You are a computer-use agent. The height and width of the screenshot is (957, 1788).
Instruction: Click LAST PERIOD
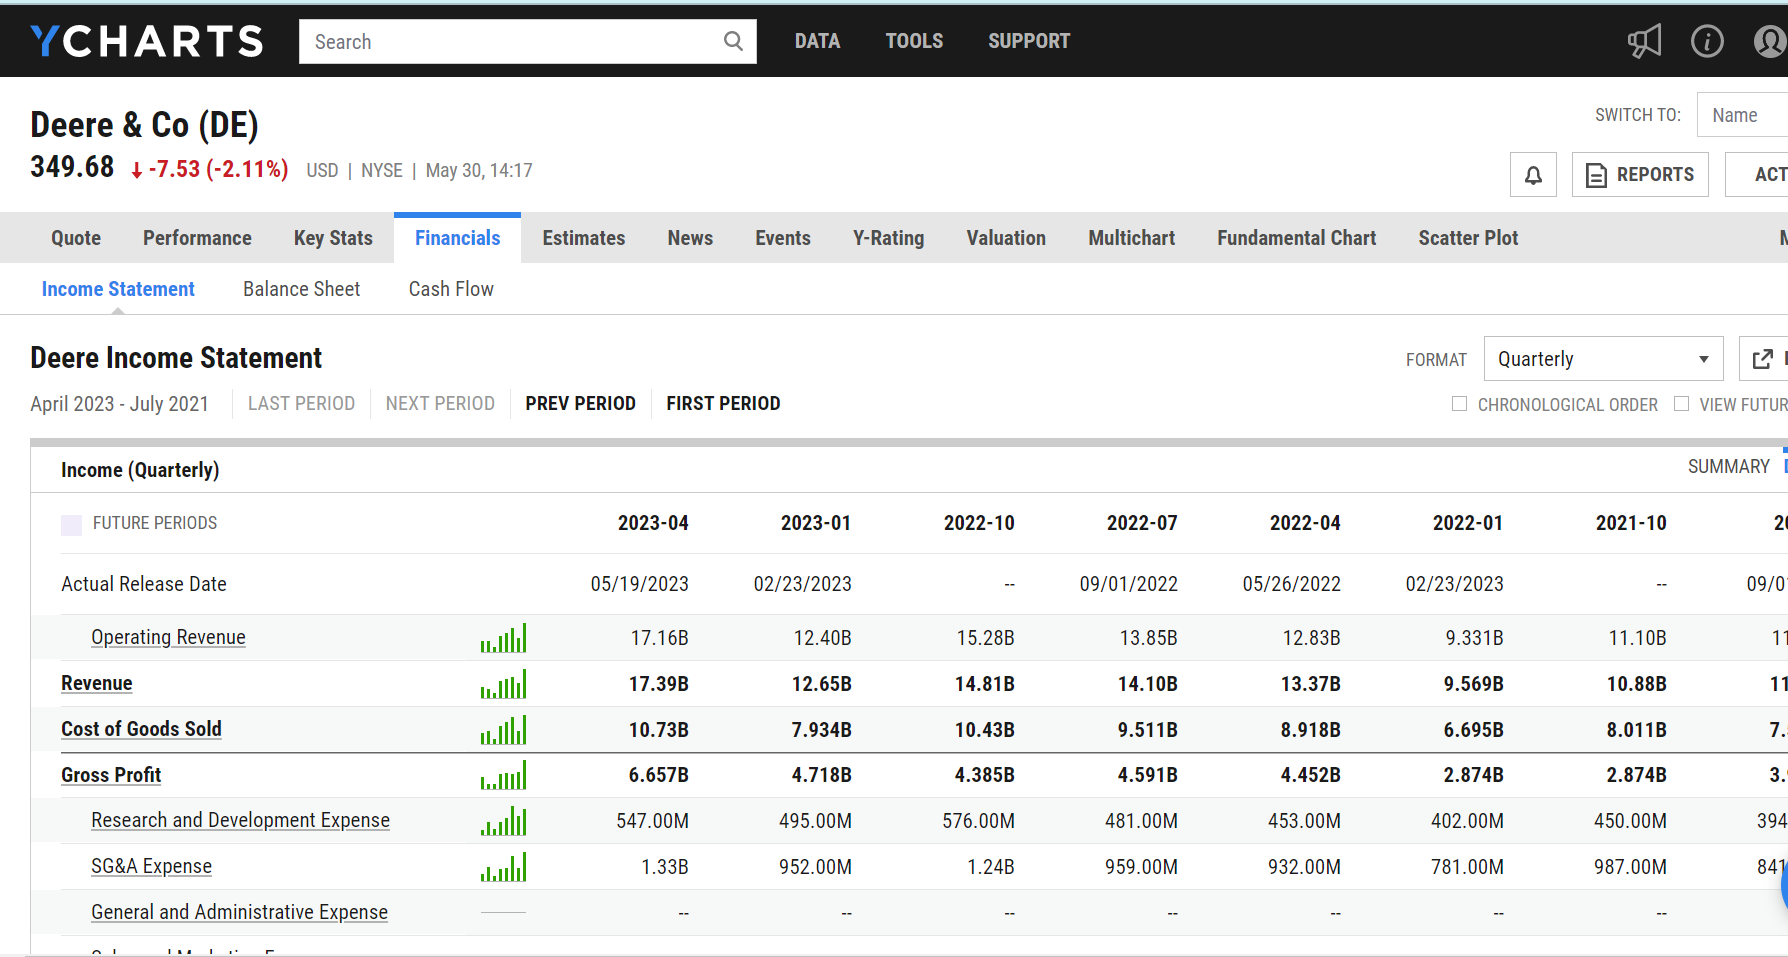(301, 404)
